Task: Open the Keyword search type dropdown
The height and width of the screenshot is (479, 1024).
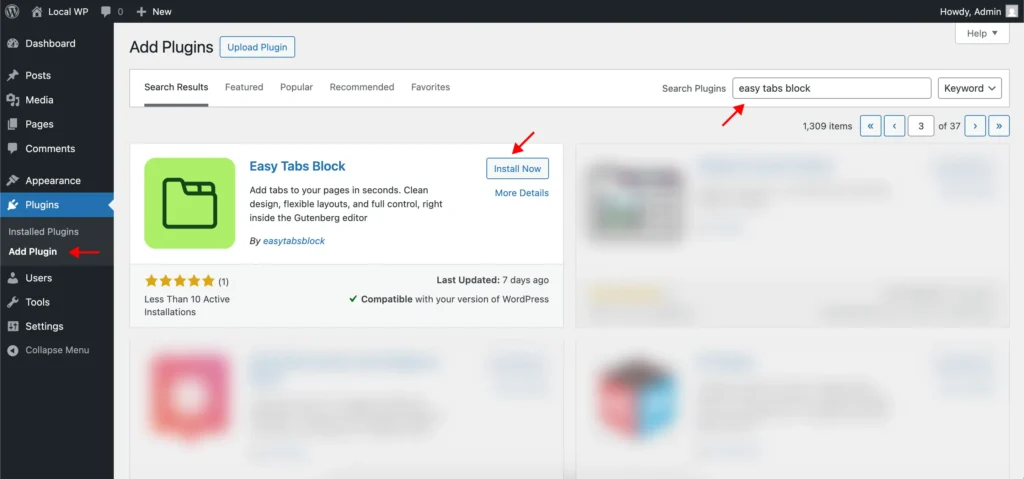Action: point(970,88)
